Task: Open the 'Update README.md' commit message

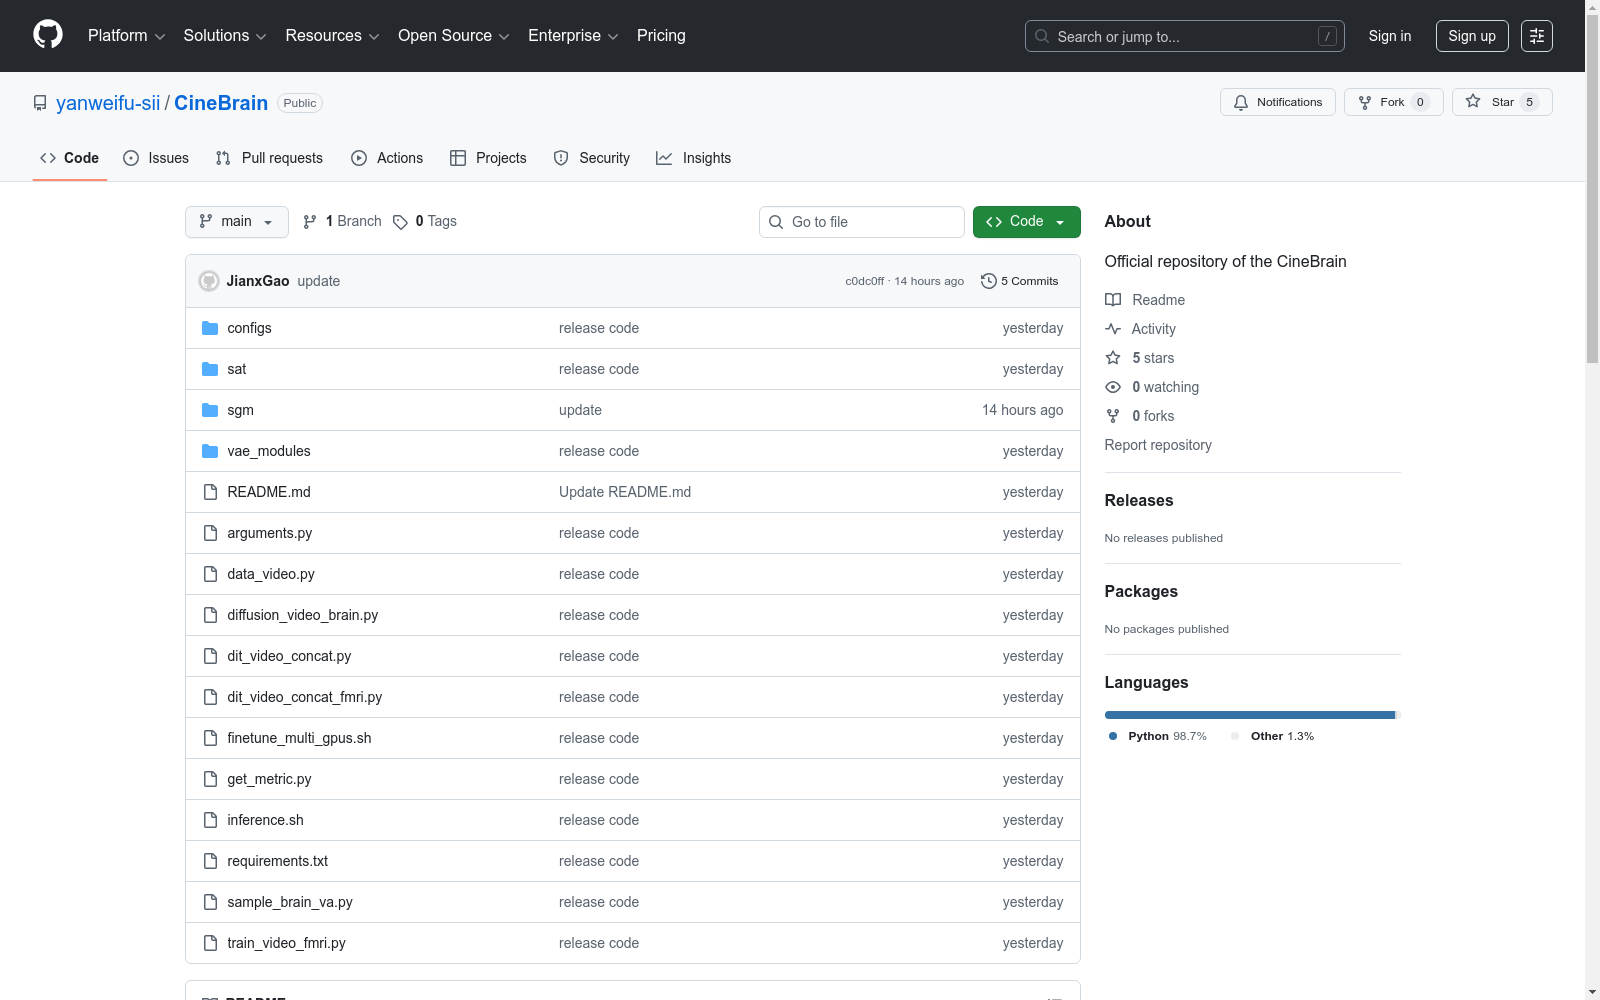Action: [x=625, y=492]
